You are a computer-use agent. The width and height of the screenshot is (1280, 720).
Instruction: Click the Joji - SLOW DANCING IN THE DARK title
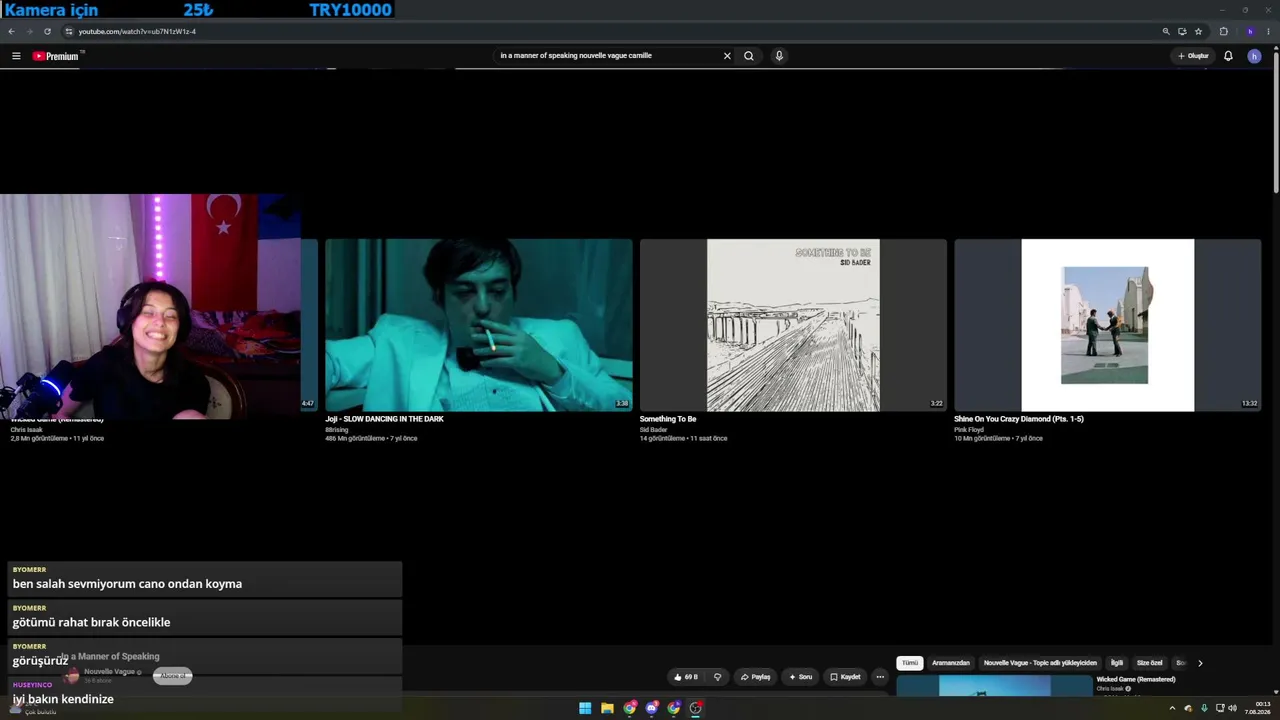tap(384, 419)
